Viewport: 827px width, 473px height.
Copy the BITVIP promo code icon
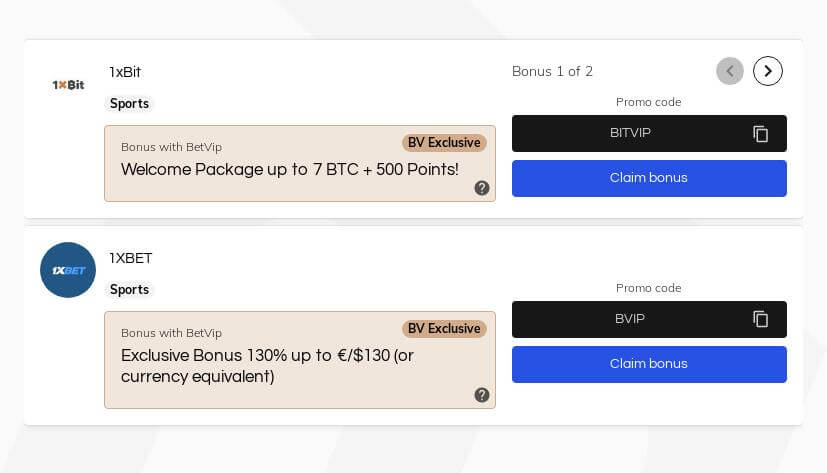pos(760,133)
